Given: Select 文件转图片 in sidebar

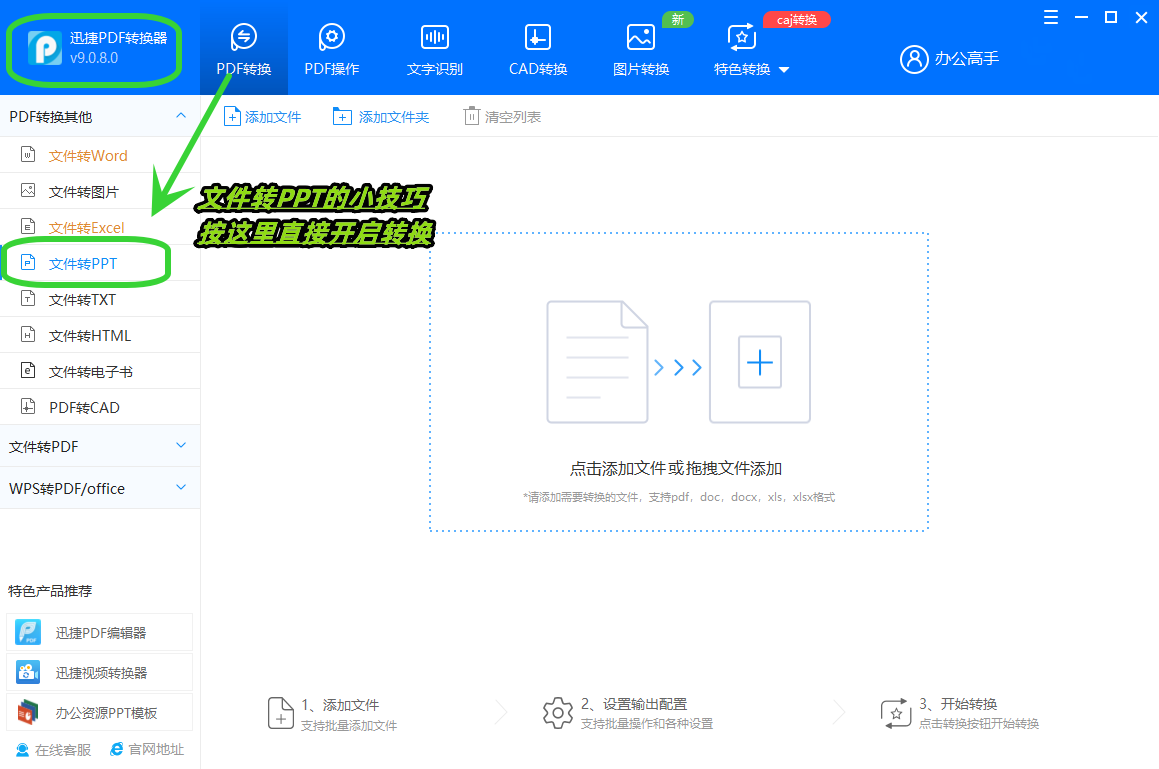Looking at the screenshot, I should click(x=100, y=192).
